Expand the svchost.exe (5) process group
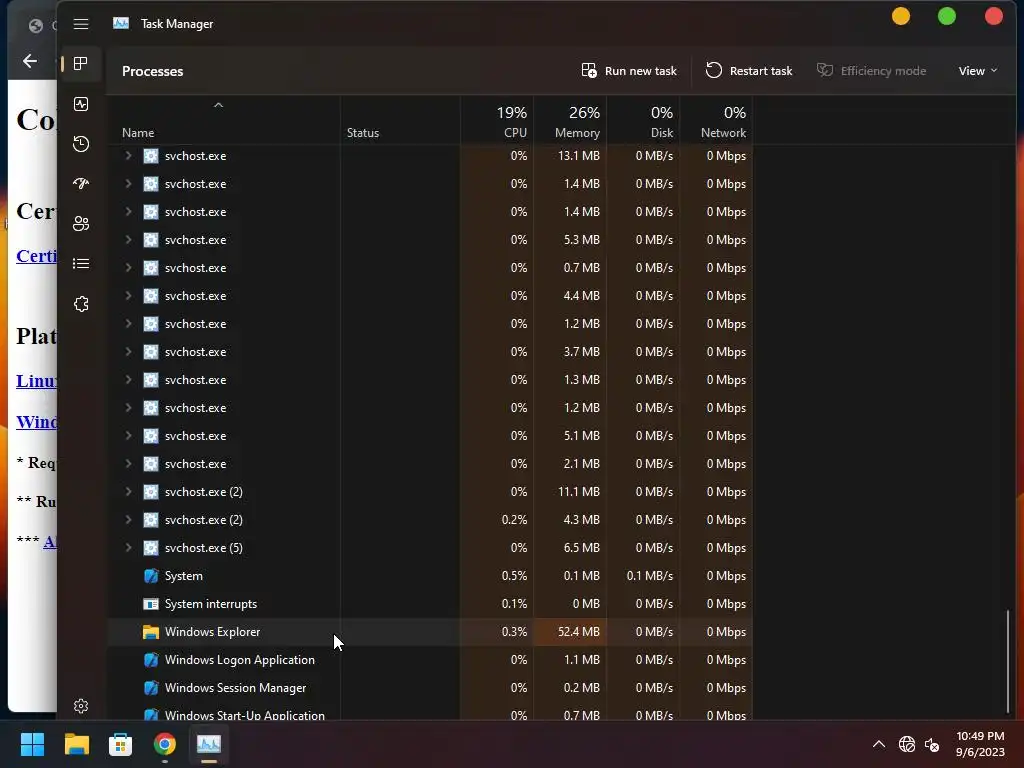 [x=129, y=548]
